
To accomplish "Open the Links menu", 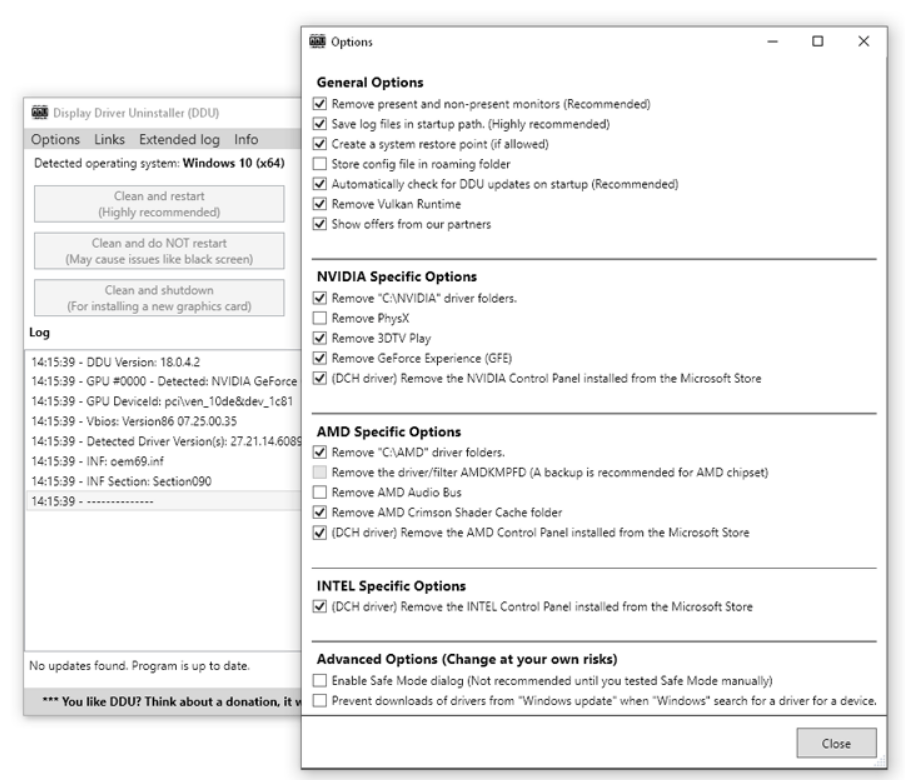I will [x=112, y=138].
